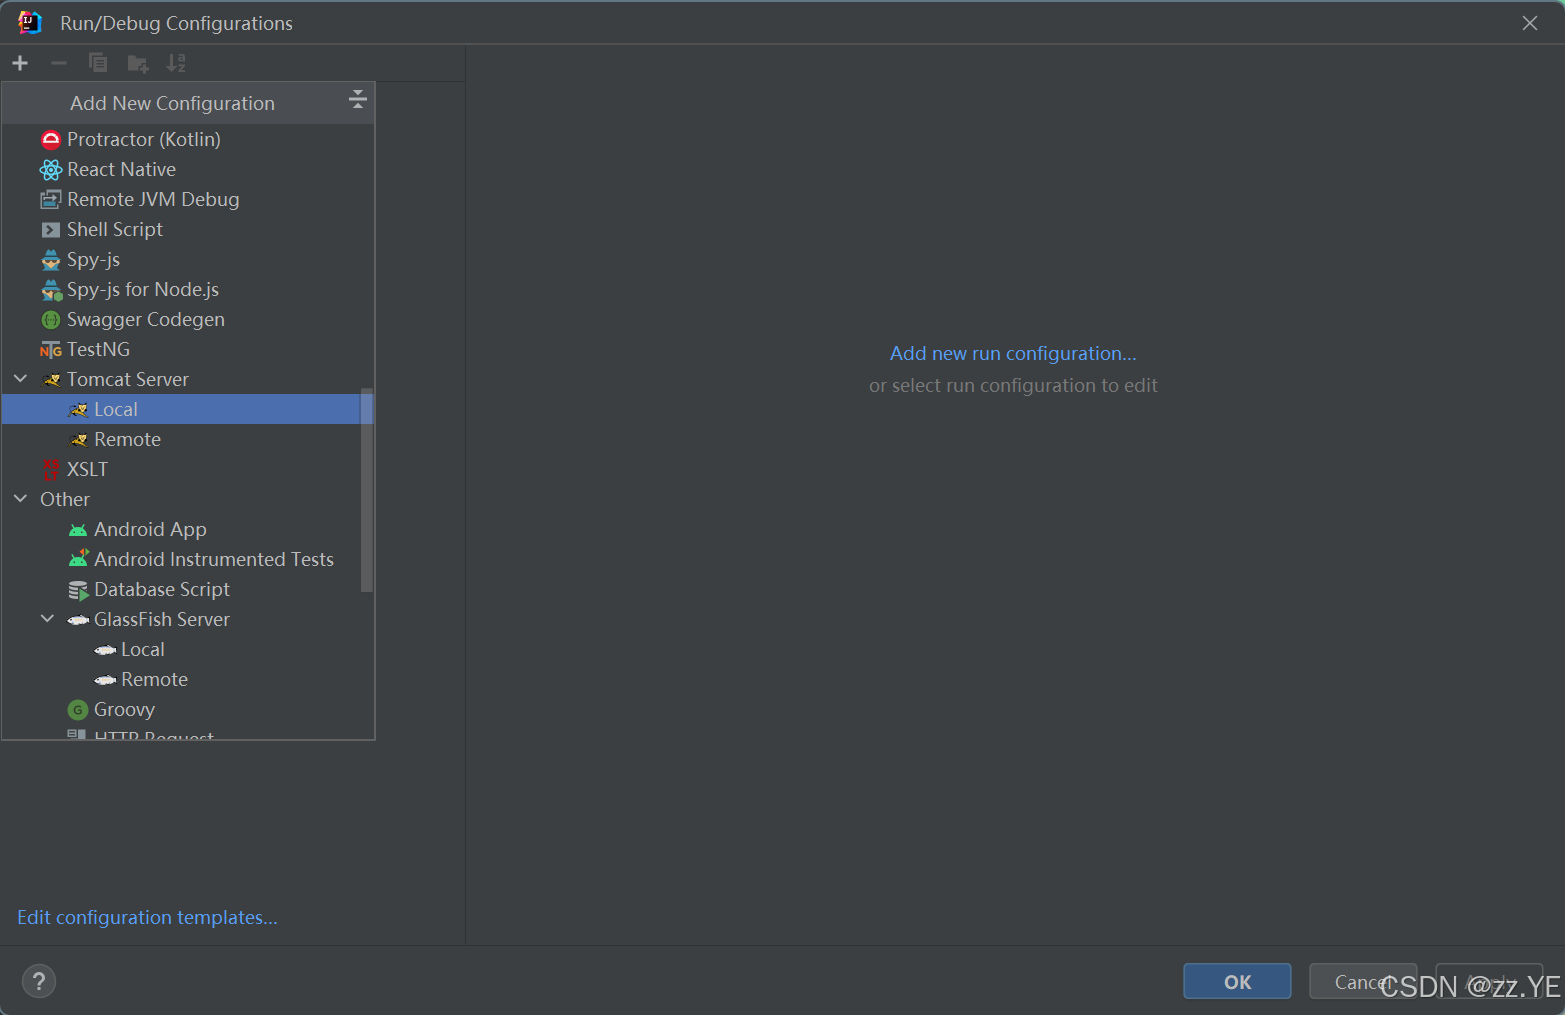Click the Database Script icon
This screenshot has width=1565, height=1015.
(x=78, y=590)
